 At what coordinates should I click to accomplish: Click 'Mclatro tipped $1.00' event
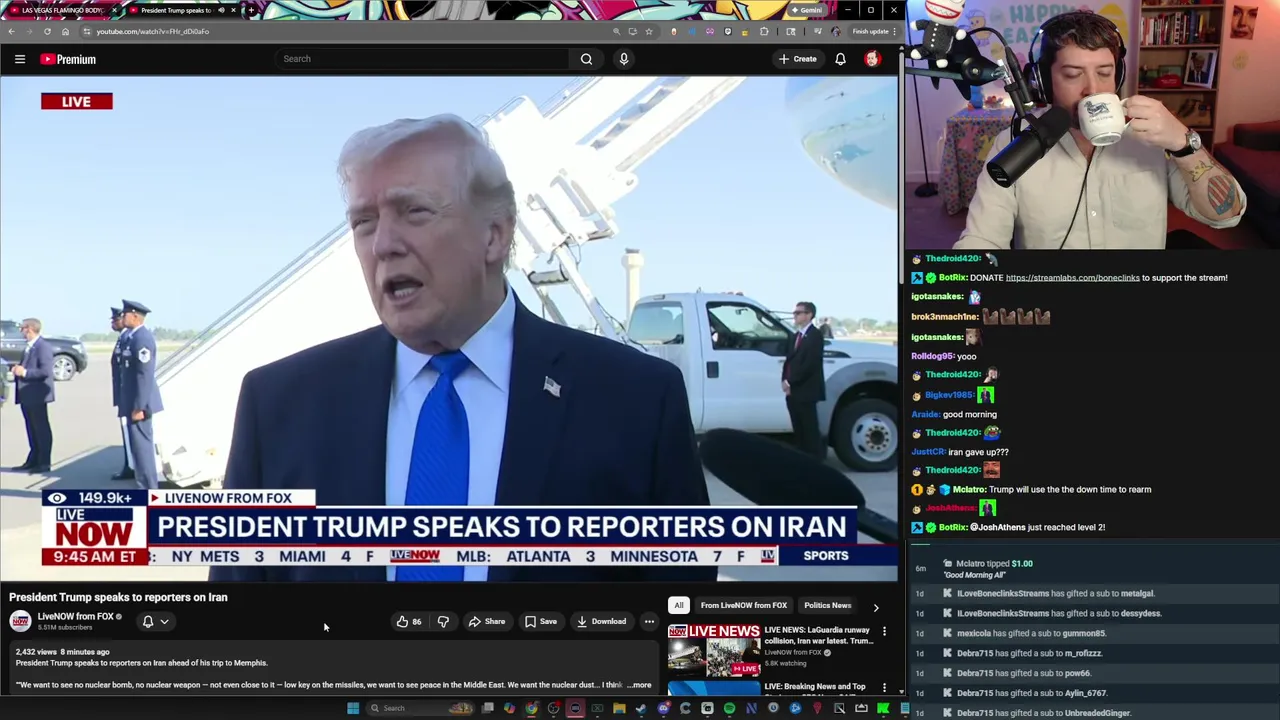(994, 564)
